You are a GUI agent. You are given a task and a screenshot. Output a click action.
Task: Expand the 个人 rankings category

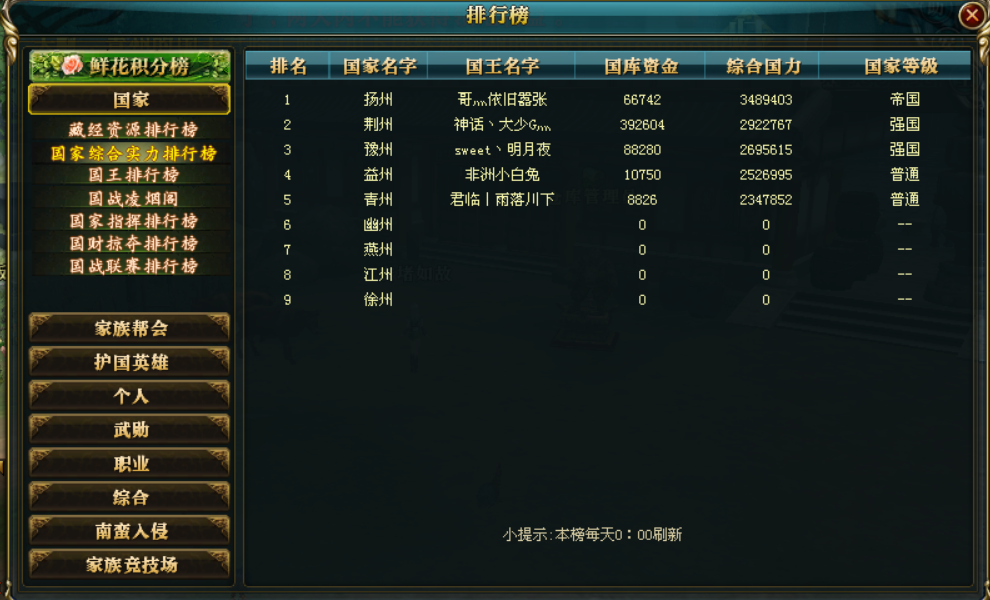click(x=129, y=396)
